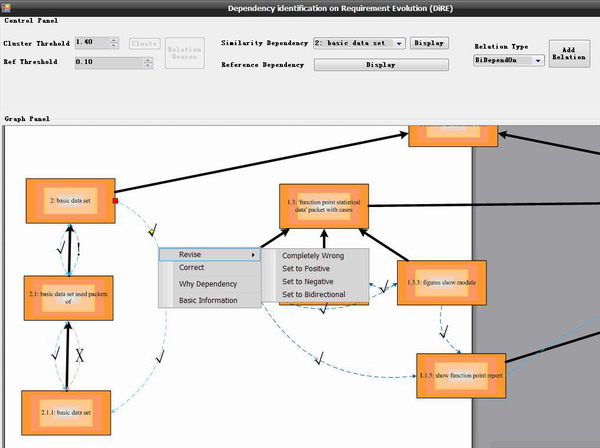600x448 pixels.
Task: Expand the Revise submenu
Action: (x=210, y=255)
